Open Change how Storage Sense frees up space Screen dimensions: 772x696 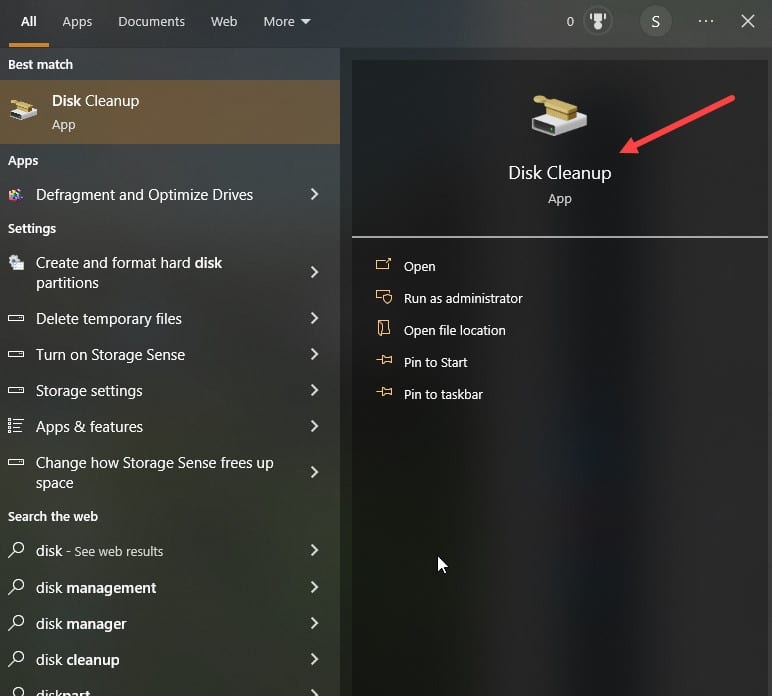(170, 473)
